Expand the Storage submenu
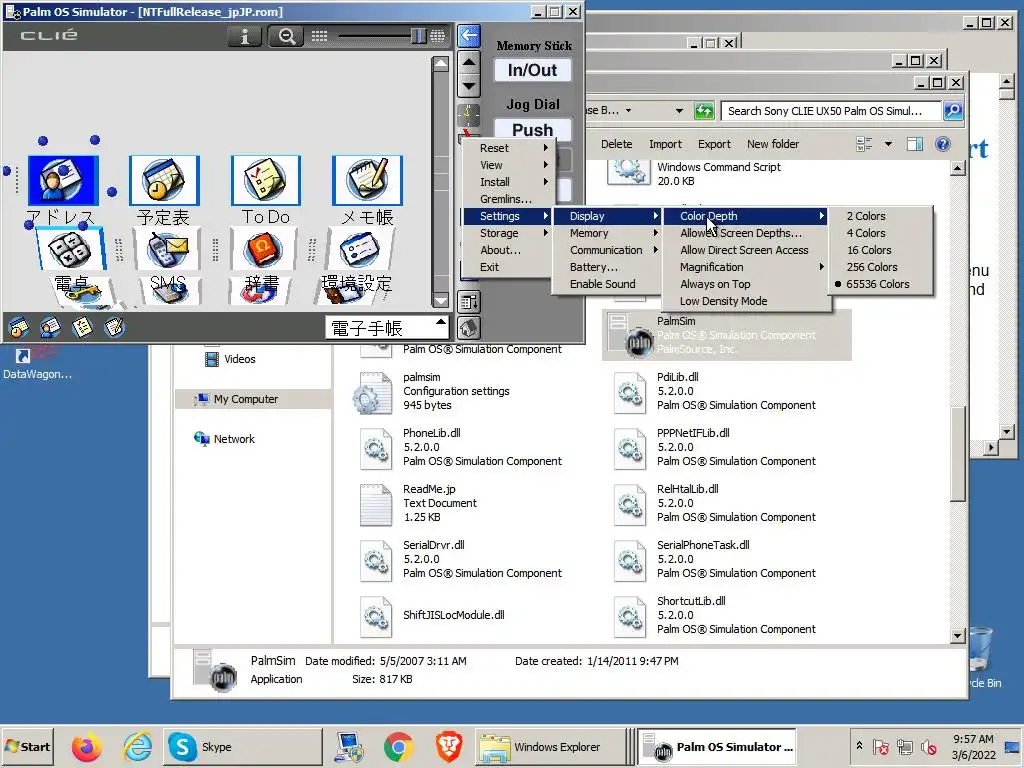 click(507, 233)
